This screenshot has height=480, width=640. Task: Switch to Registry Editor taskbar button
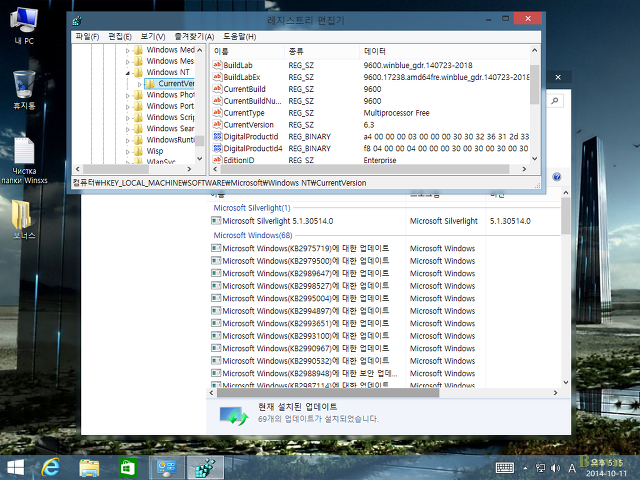pyautogui.click(x=205, y=468)
